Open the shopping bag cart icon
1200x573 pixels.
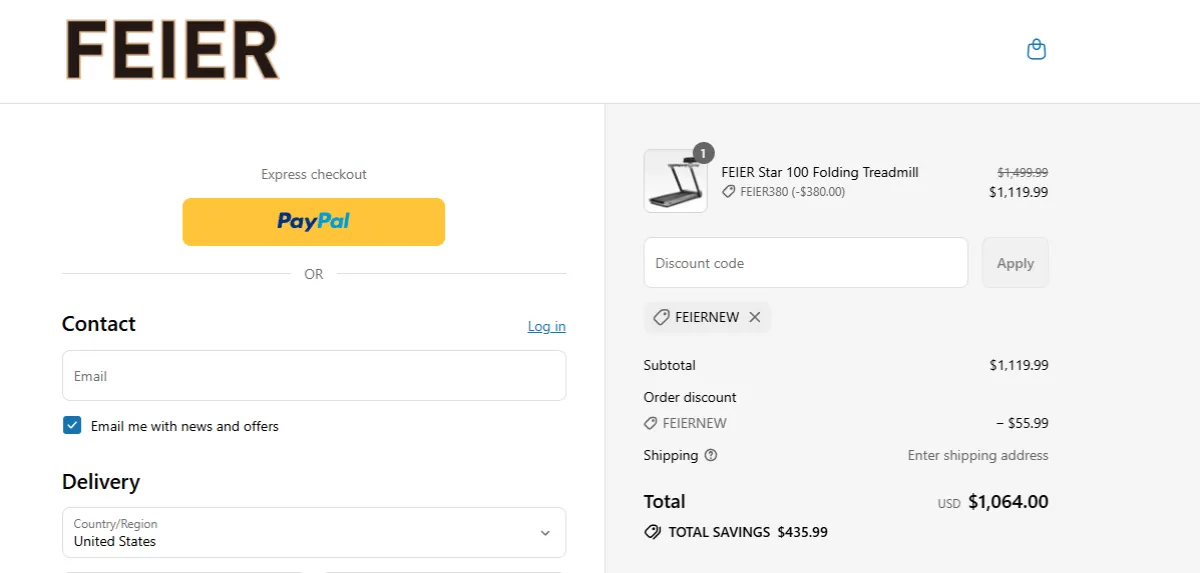(1037, 49)
